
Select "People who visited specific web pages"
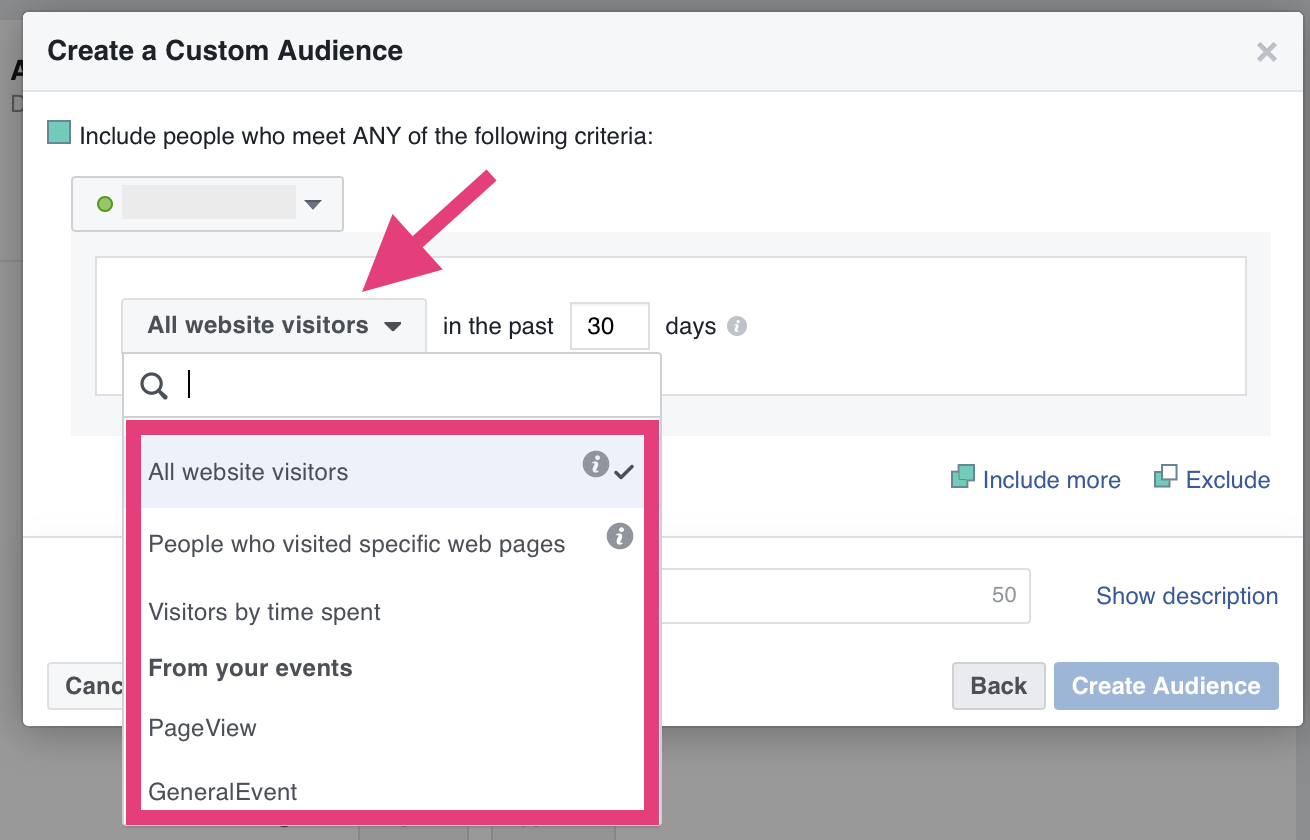click(356, 544)
